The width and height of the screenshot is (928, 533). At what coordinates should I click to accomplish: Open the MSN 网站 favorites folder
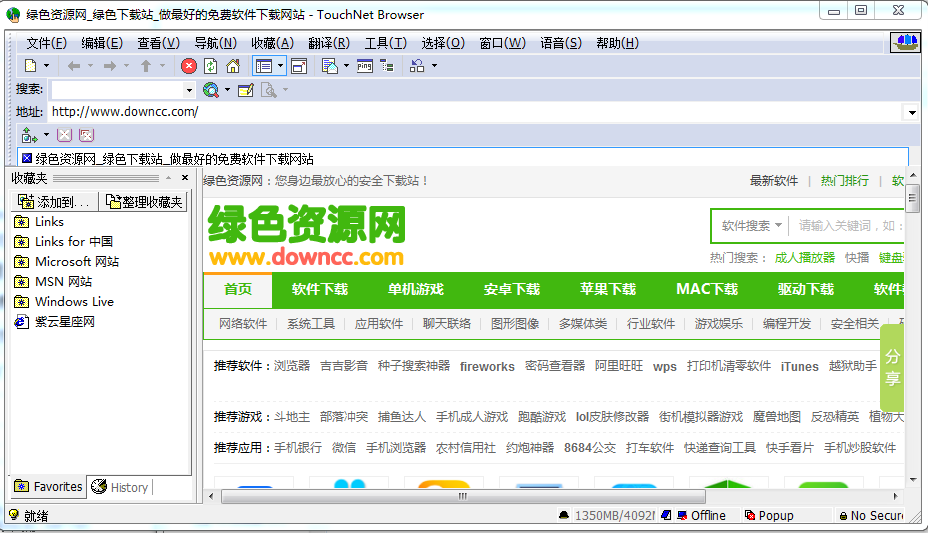click(x=53, y=282)
